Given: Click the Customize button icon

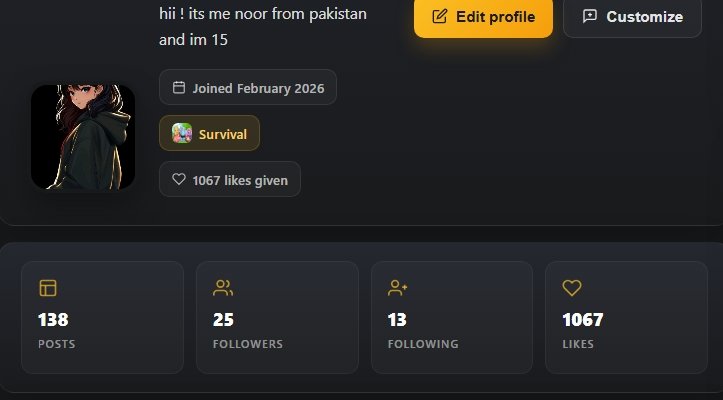Looking at the screenshot, I should 590,16.
